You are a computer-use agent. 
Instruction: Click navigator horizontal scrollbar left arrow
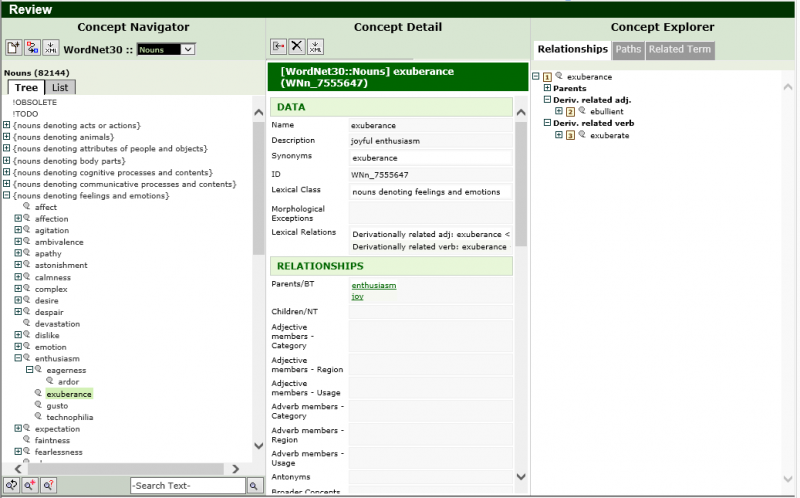(x=18, y=468)
